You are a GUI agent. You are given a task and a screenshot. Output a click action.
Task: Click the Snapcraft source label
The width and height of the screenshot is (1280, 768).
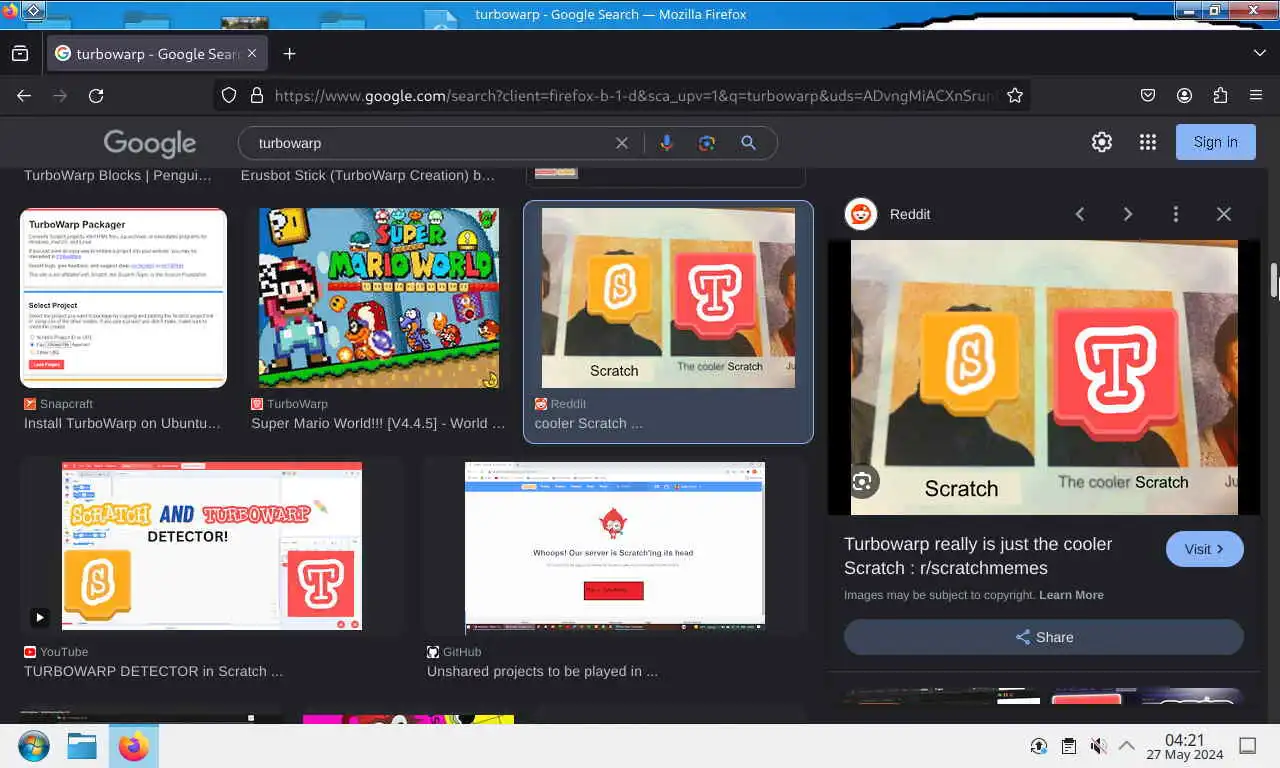58,404
